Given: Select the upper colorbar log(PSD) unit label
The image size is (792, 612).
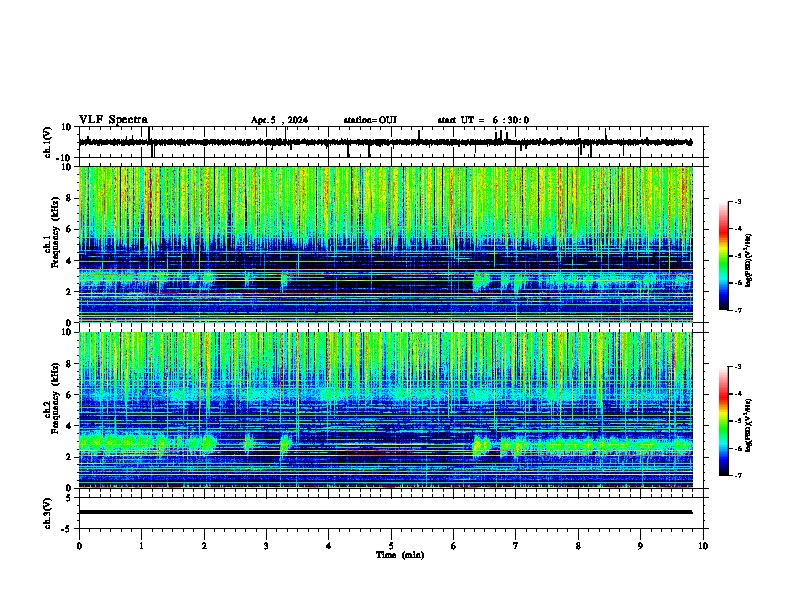Looking at the screenshot, I should tap(749, 261).
